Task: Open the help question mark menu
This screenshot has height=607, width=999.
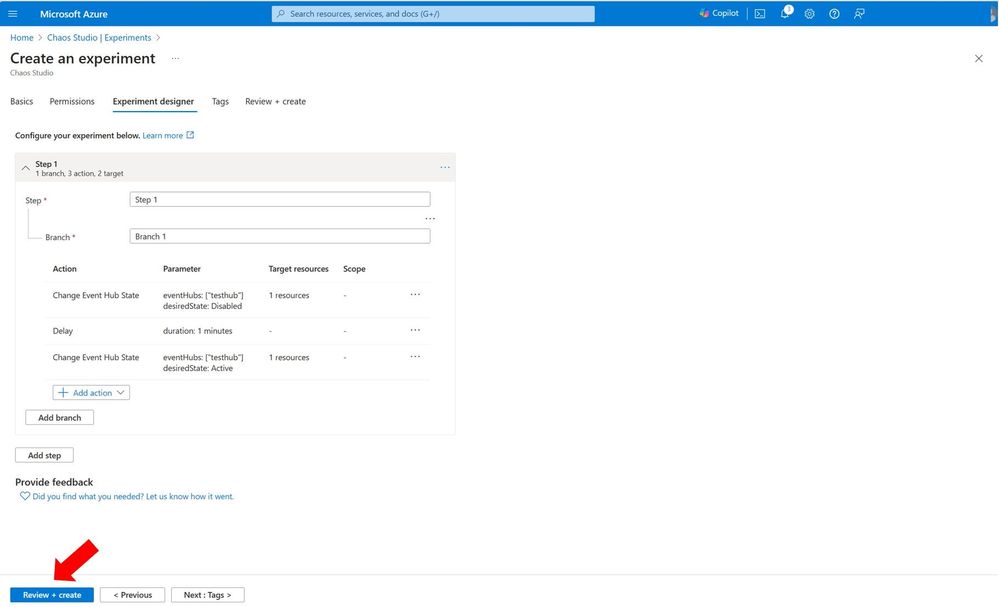Action: [x=834, y=13]
